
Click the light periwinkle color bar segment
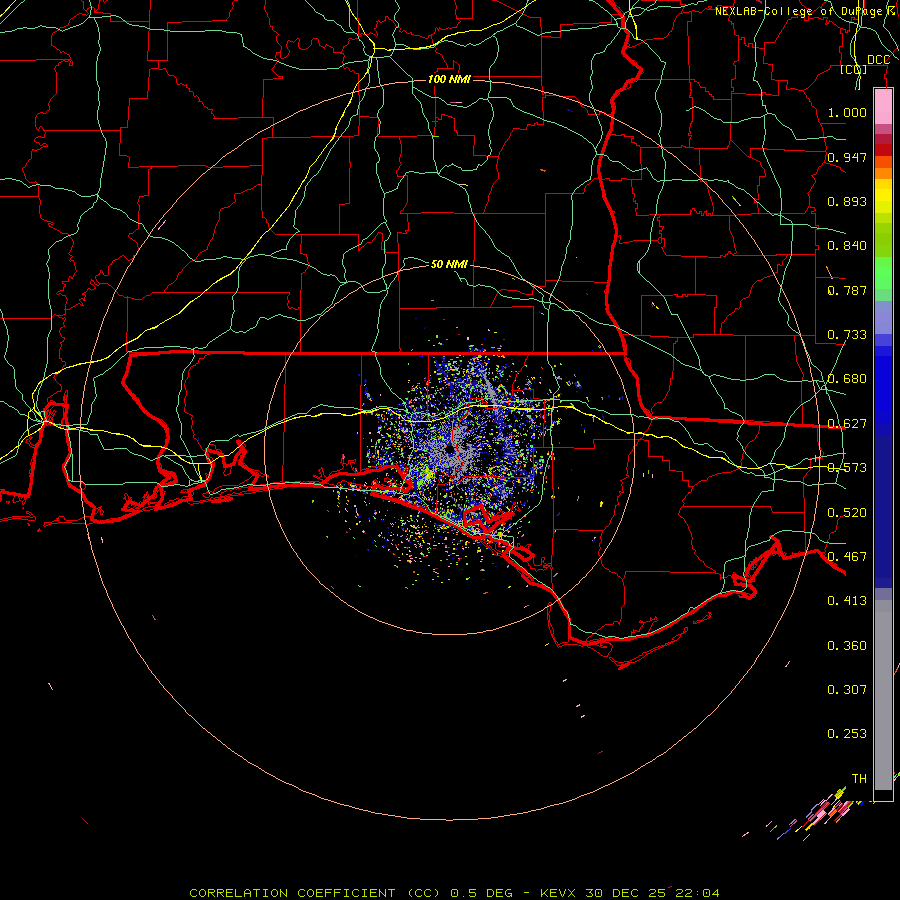tap(883, 317)
